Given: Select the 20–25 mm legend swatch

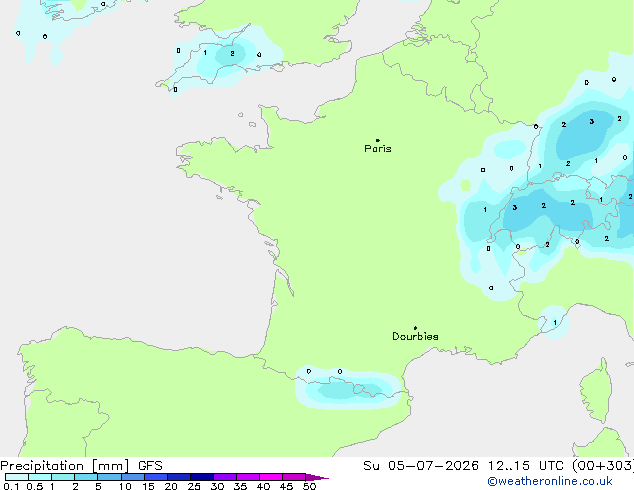Looking at the screenshot, I should tap(179, 477).
